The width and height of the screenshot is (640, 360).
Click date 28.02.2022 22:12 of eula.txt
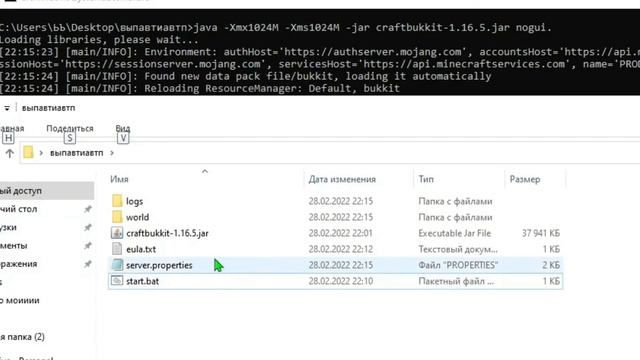(x=340, y=249)
